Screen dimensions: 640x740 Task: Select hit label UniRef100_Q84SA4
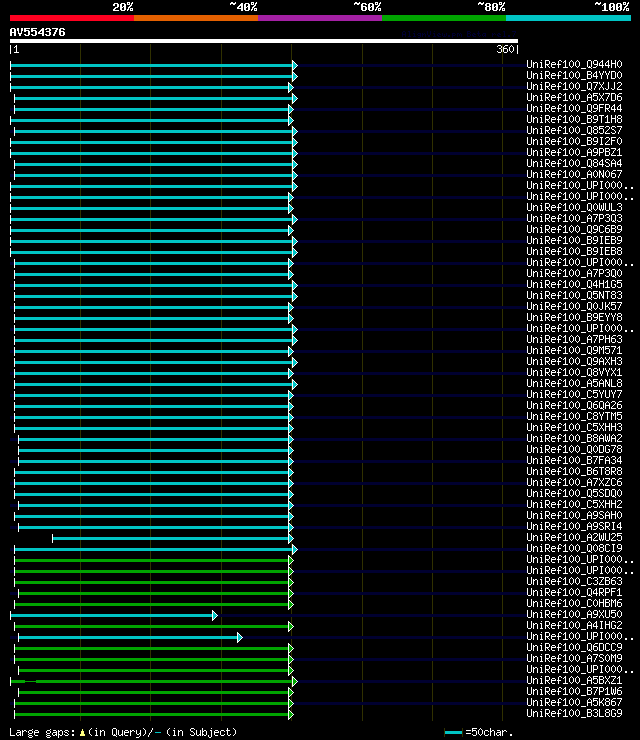[574, 163]
